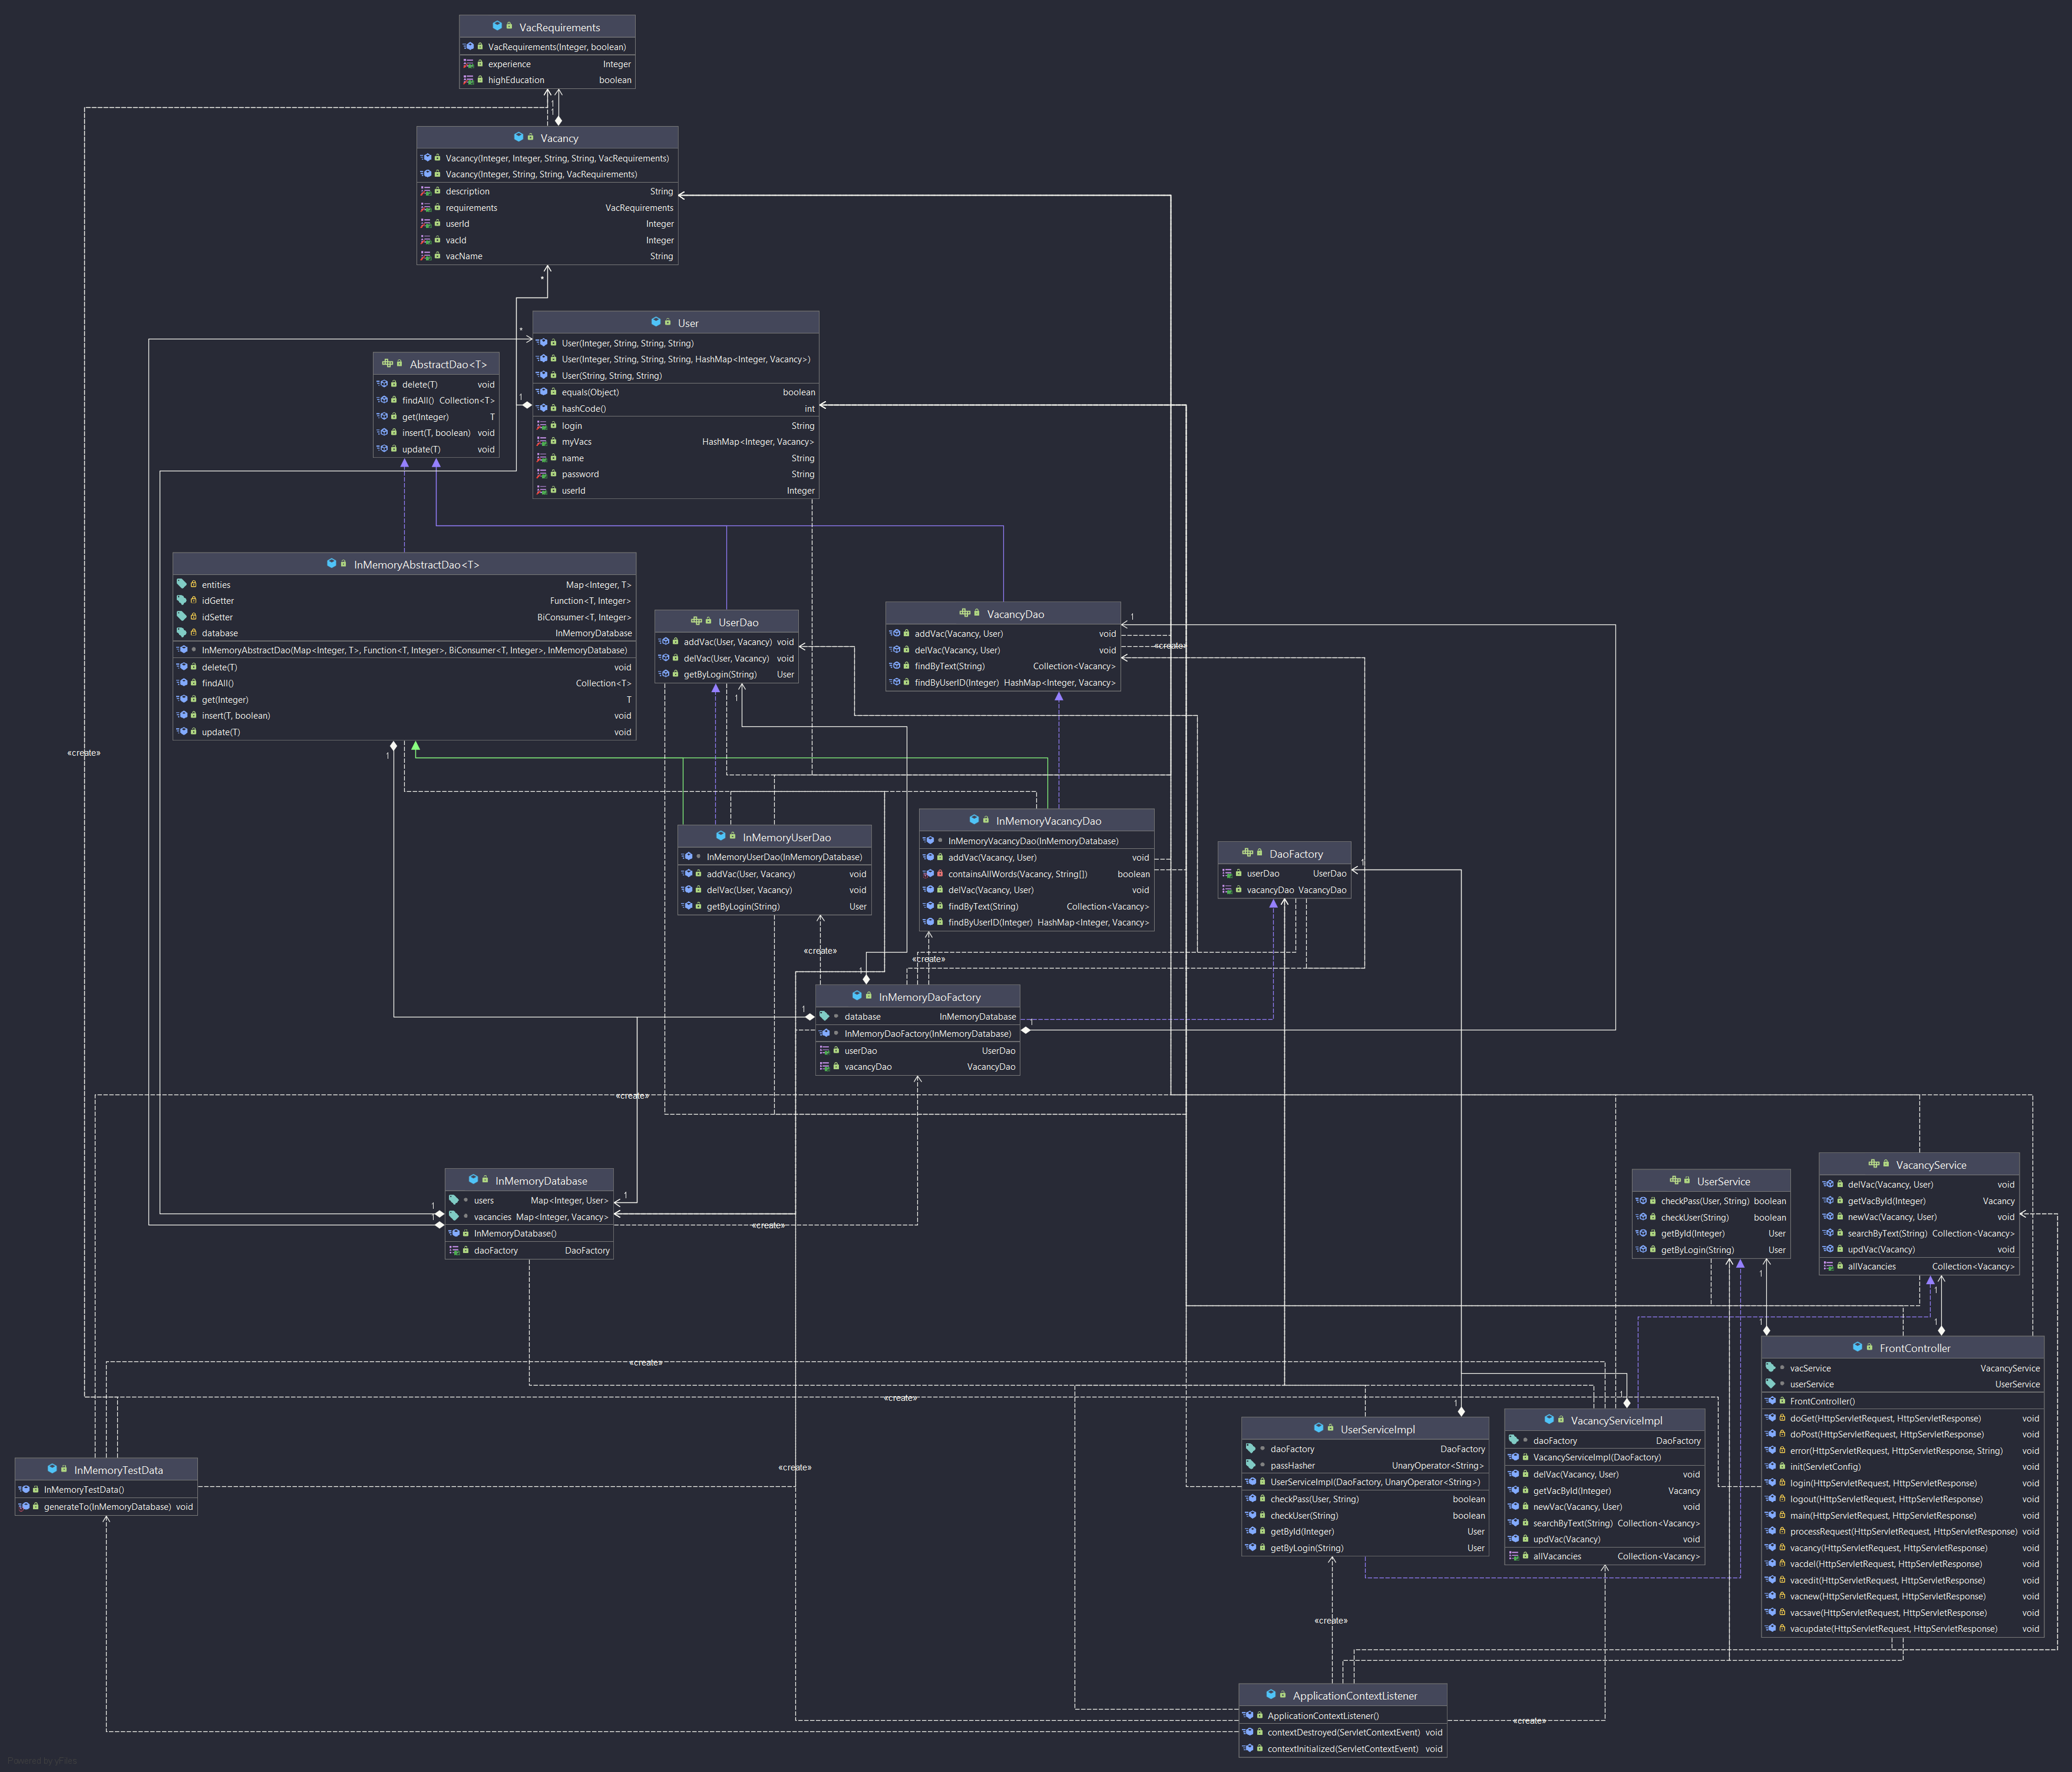Select generateTo(InMemoryDatabase) in InMemoryTestData
Screen dimensions: 2072x1772
108,1506
